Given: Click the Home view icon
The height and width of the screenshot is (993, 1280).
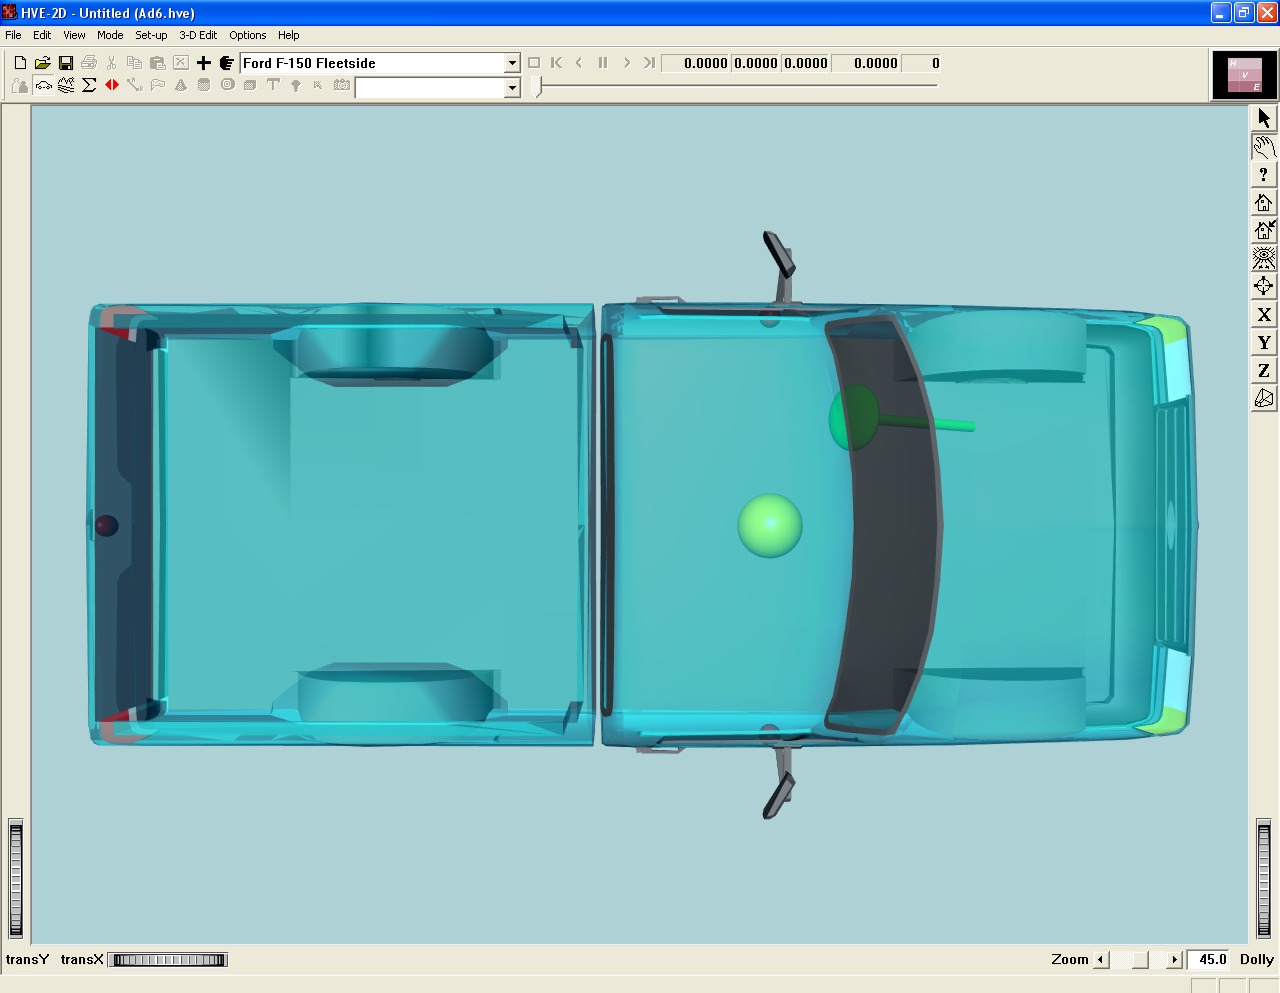Looking at the screenshot, I should coord(1264,203).
